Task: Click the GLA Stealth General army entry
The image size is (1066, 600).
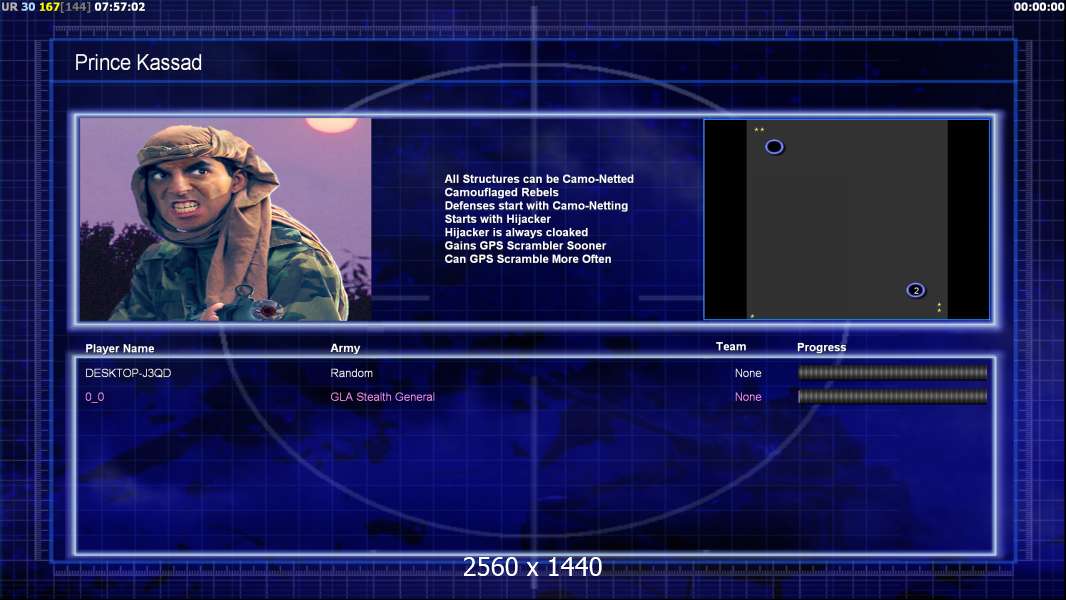Action: tap(382, 397)
